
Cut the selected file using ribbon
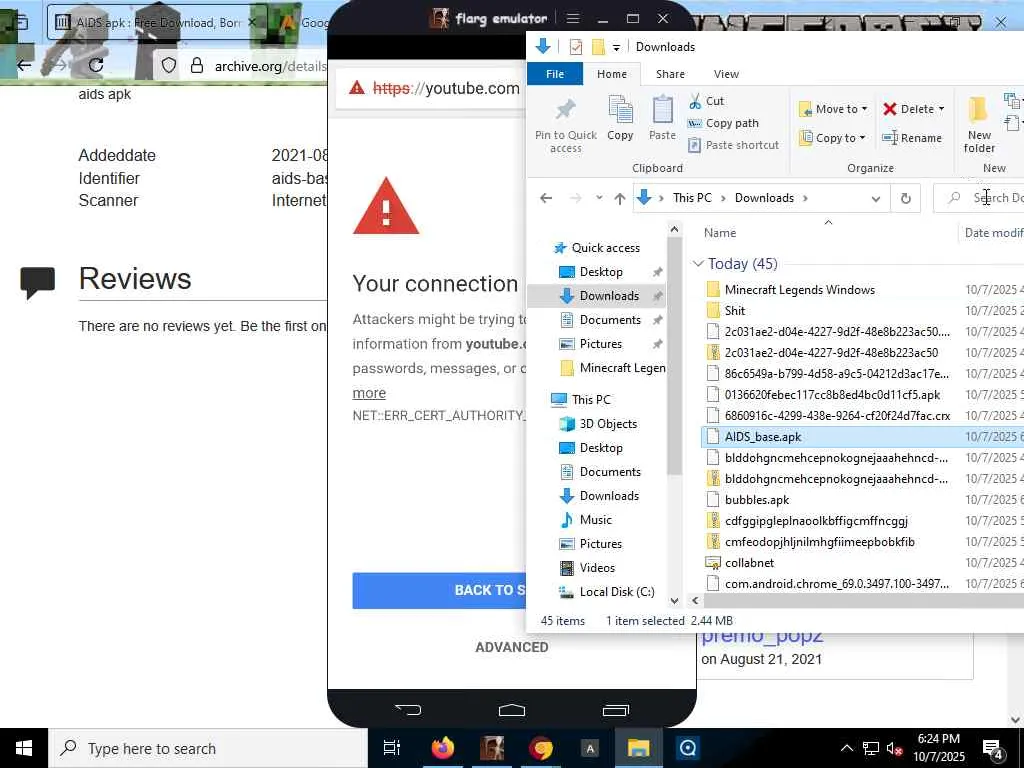point(706,101)
